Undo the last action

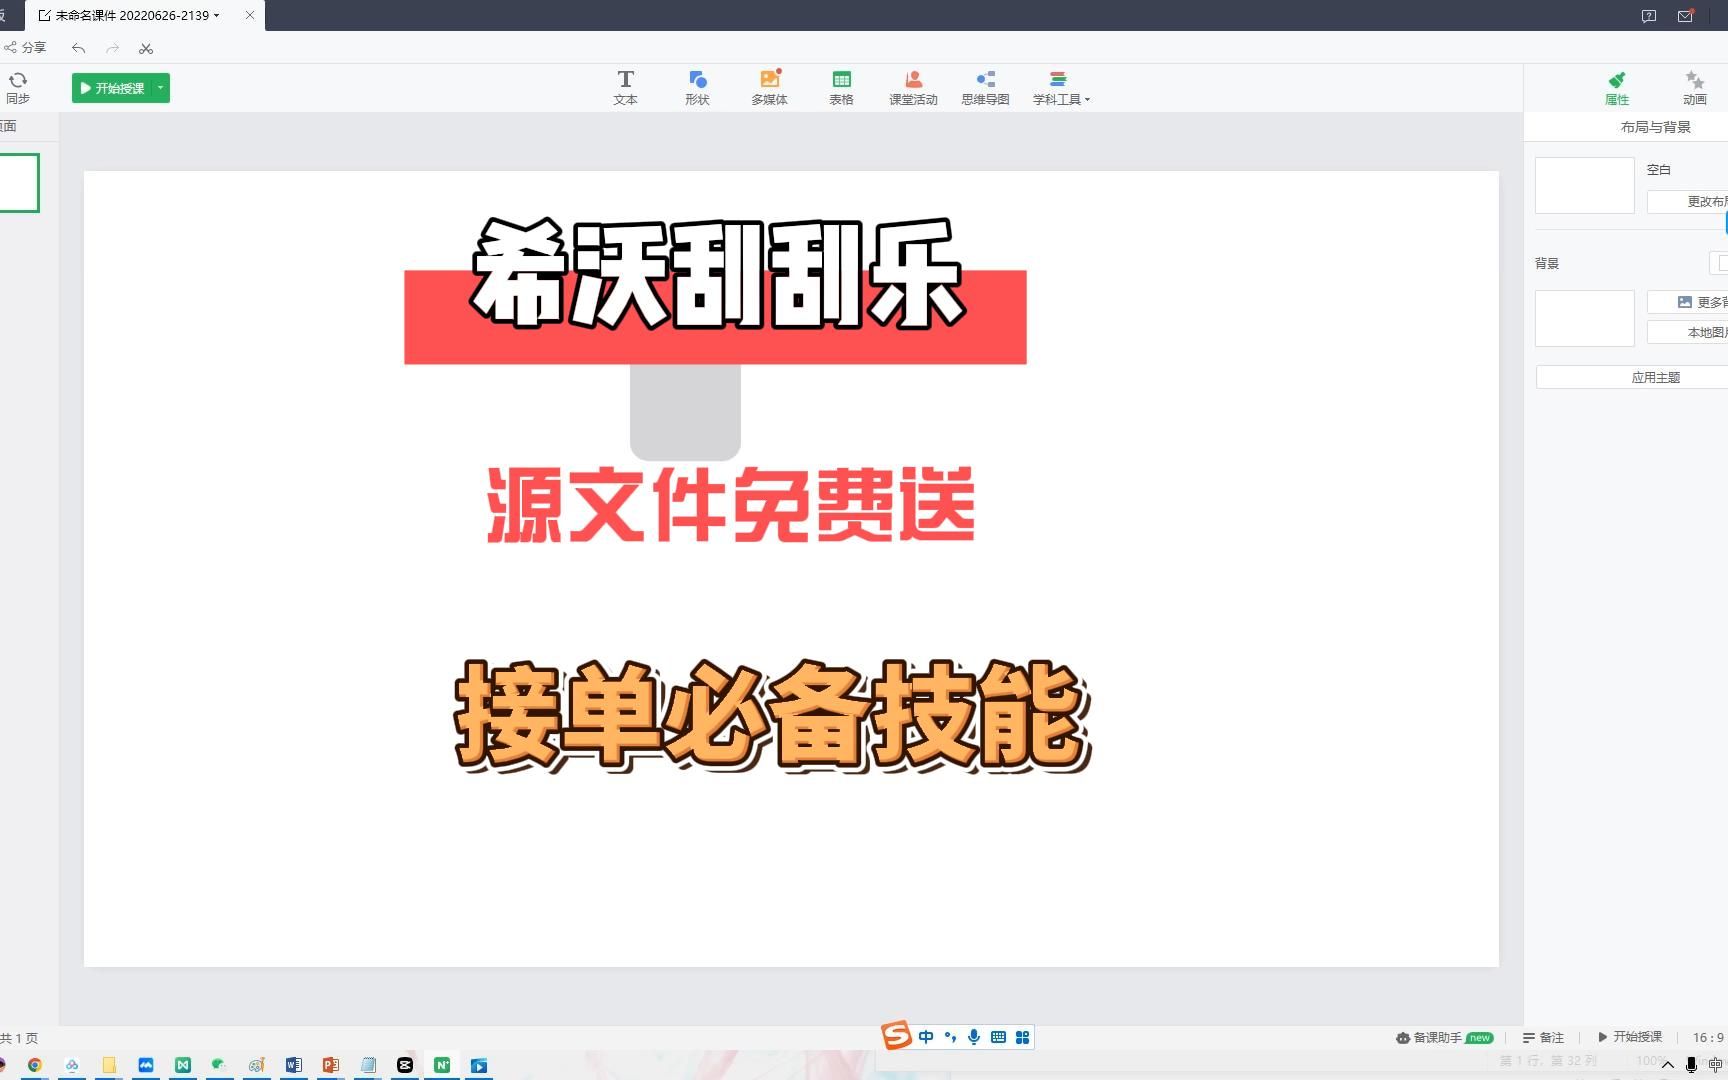77,47
